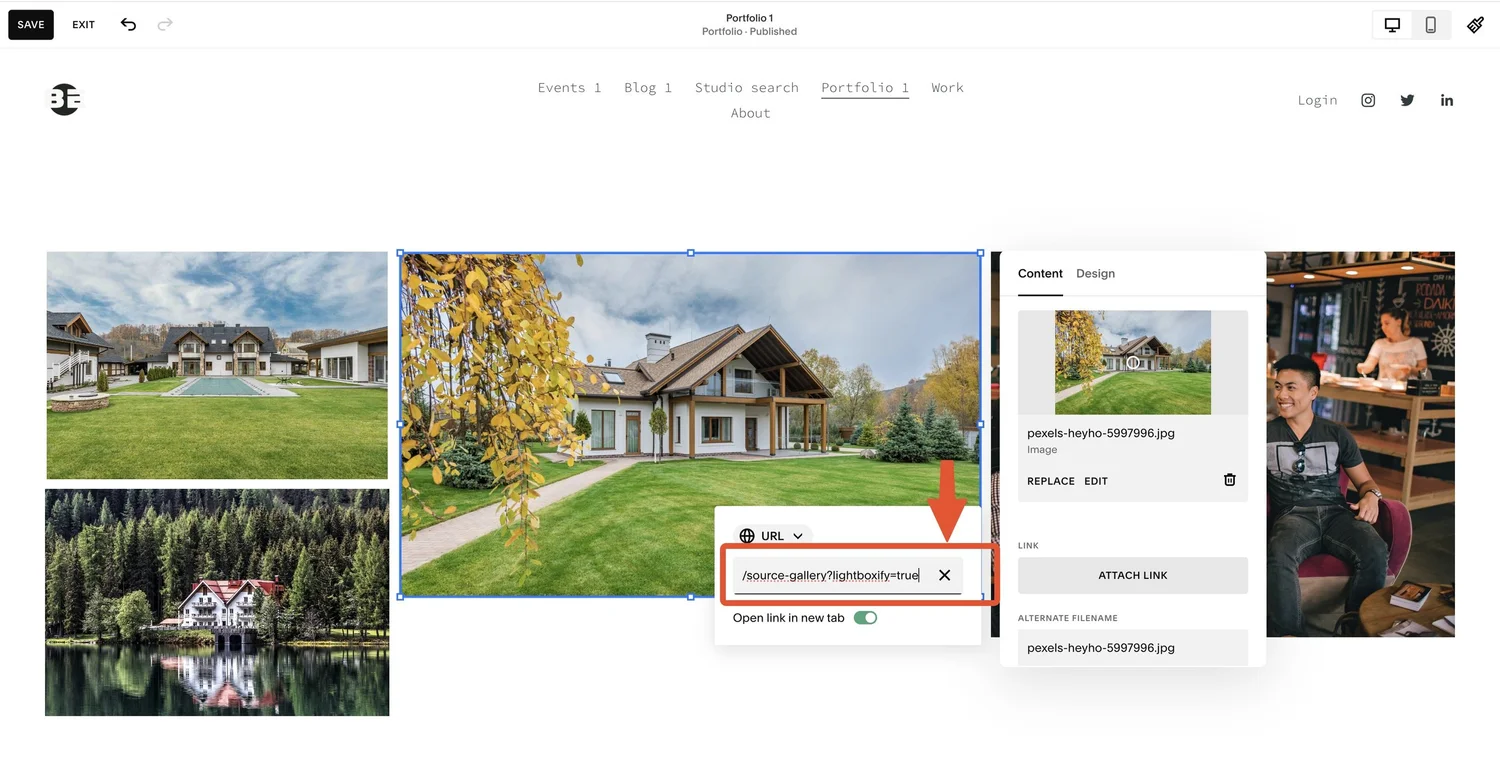Open the URL link type dropdown
1500x763 pixels.
point(797,535)
